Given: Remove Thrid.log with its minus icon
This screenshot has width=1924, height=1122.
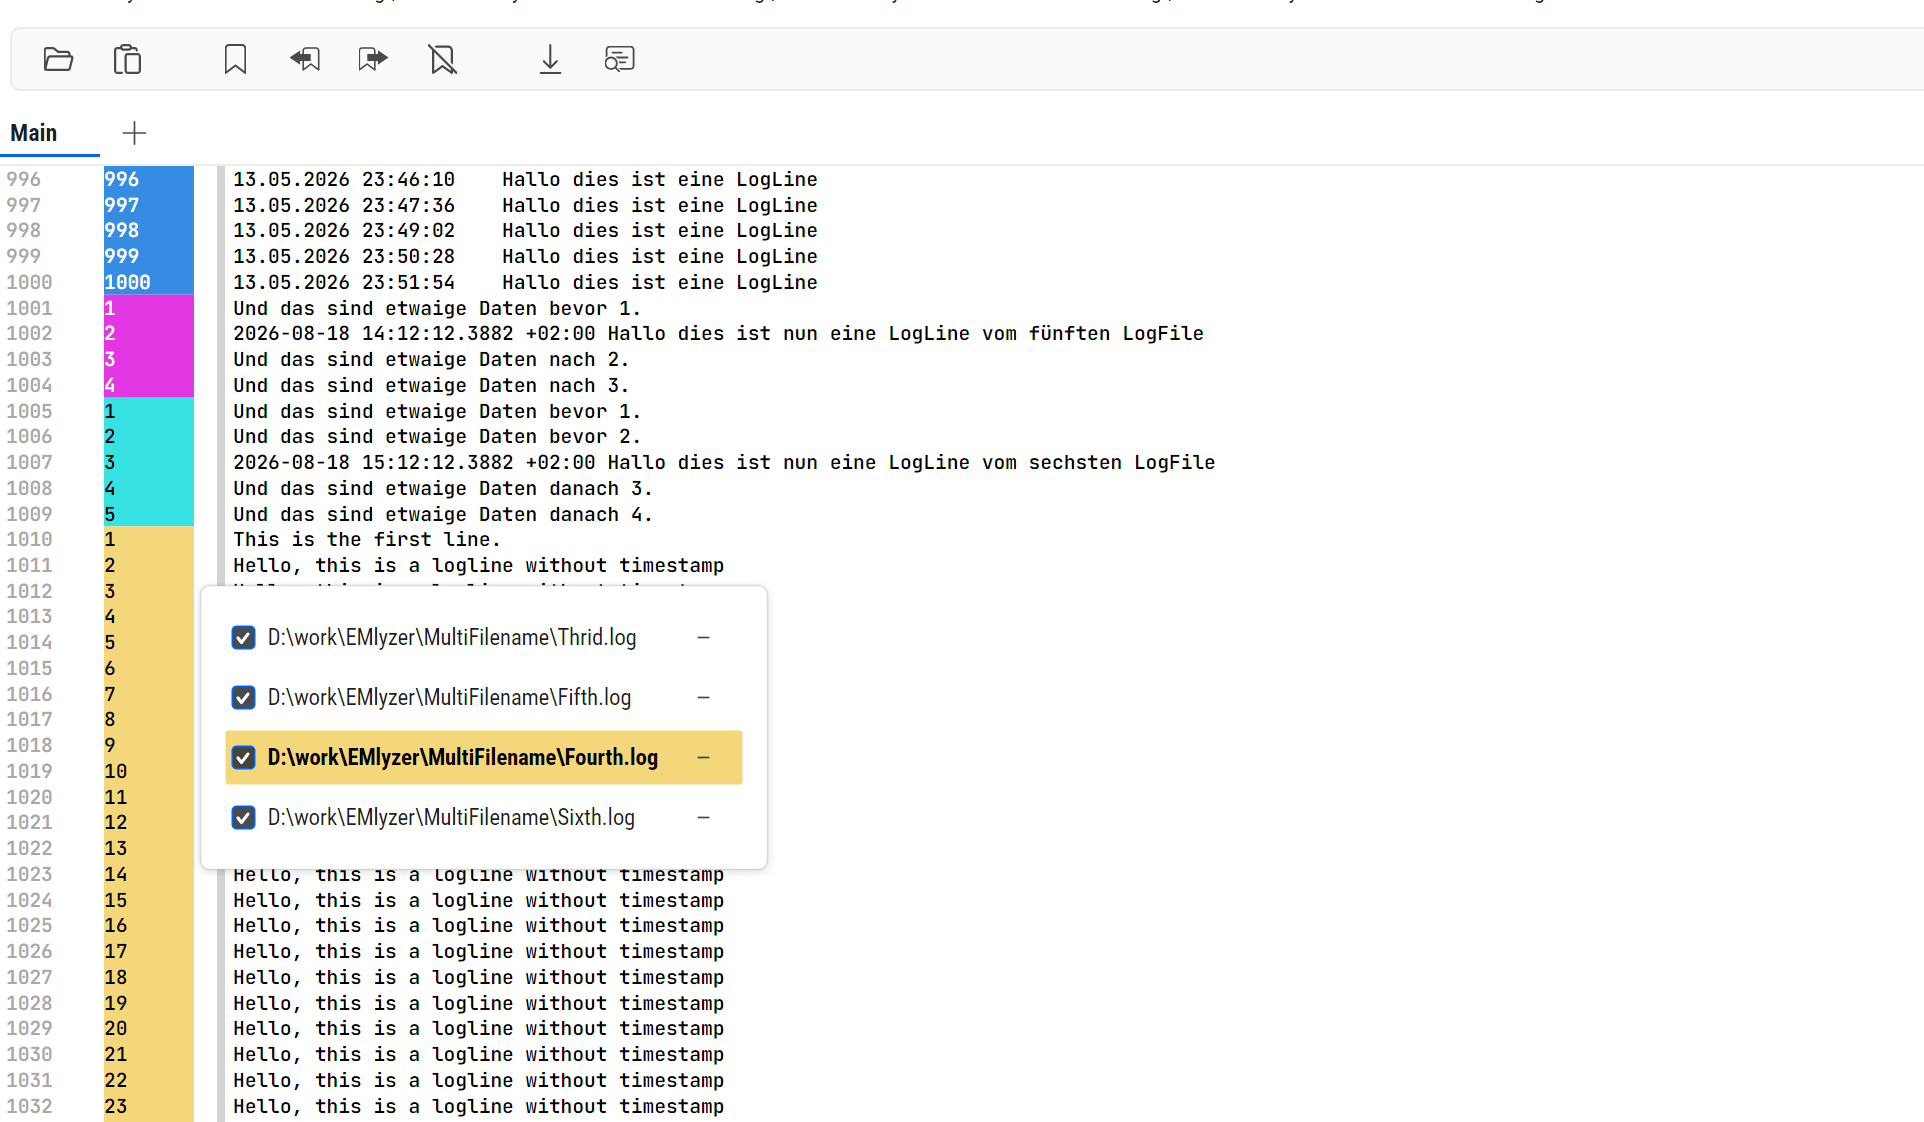Looking at the screenshot, I should [703, 637].
